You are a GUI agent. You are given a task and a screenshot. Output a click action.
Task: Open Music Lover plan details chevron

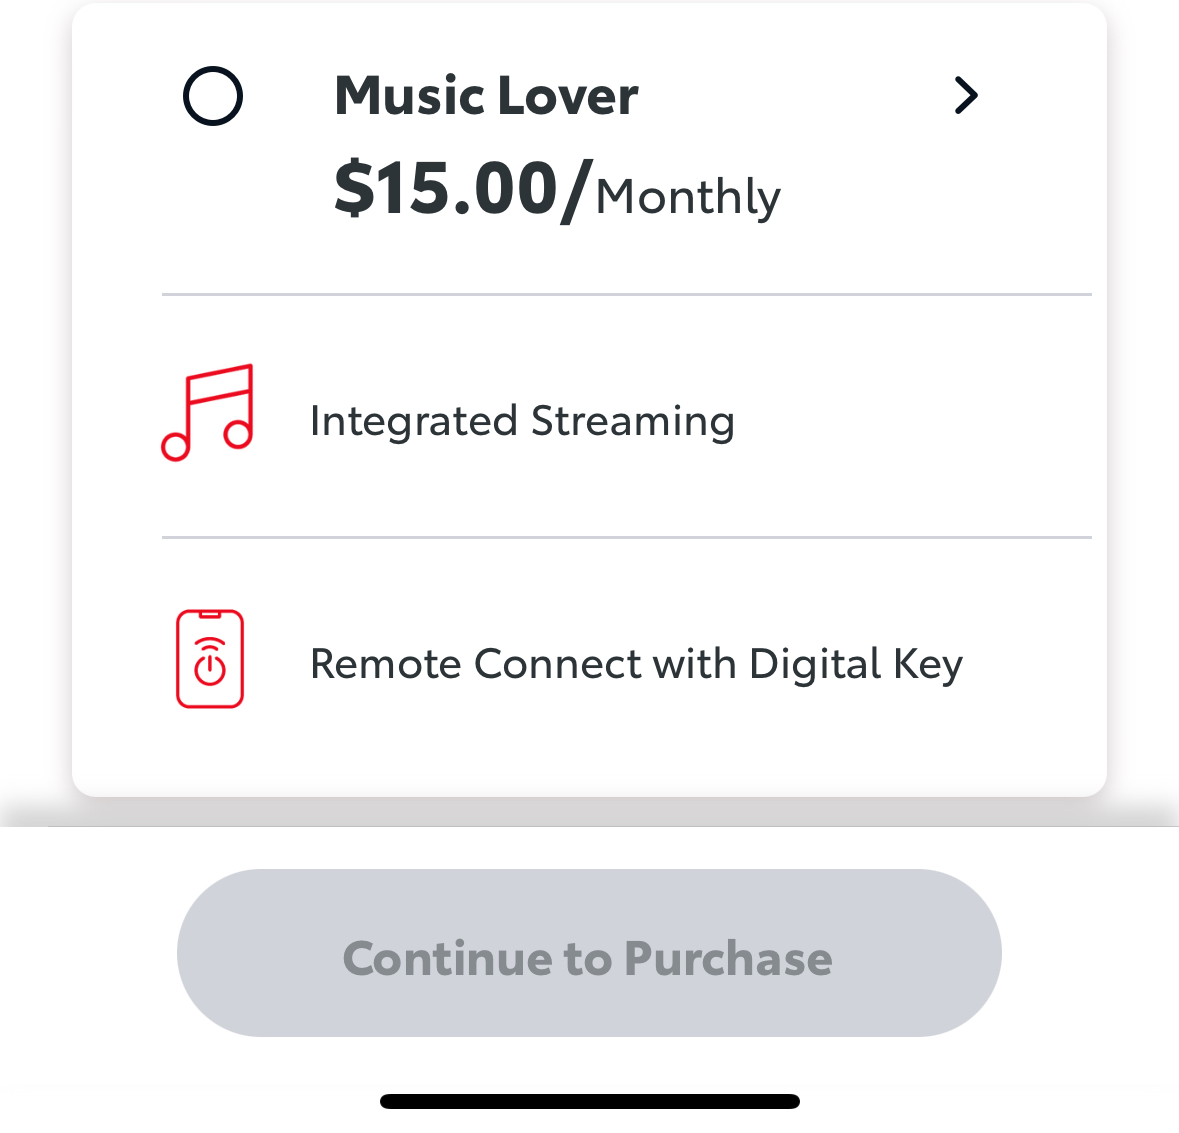coord(966,95)
